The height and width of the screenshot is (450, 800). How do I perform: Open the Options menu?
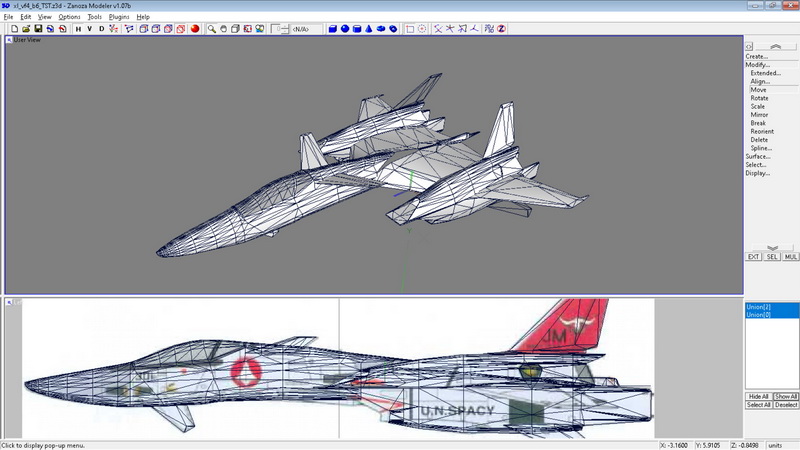click(x=69, y=17)
